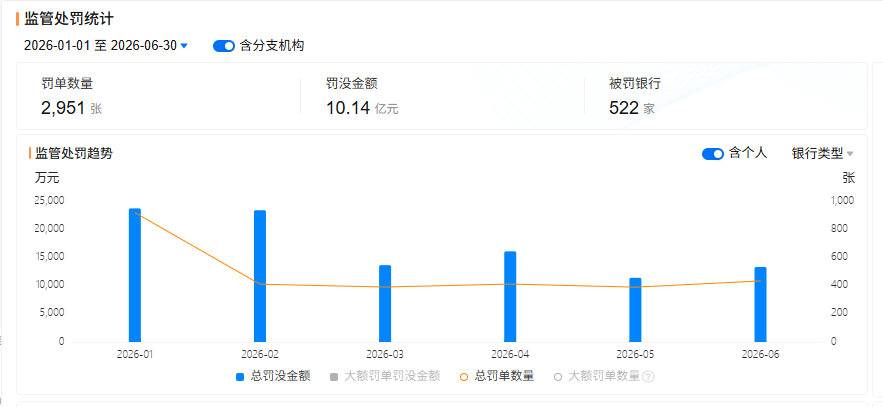
Task: Click the blue bar for 2026-01
Action: [x=135, y=275]
